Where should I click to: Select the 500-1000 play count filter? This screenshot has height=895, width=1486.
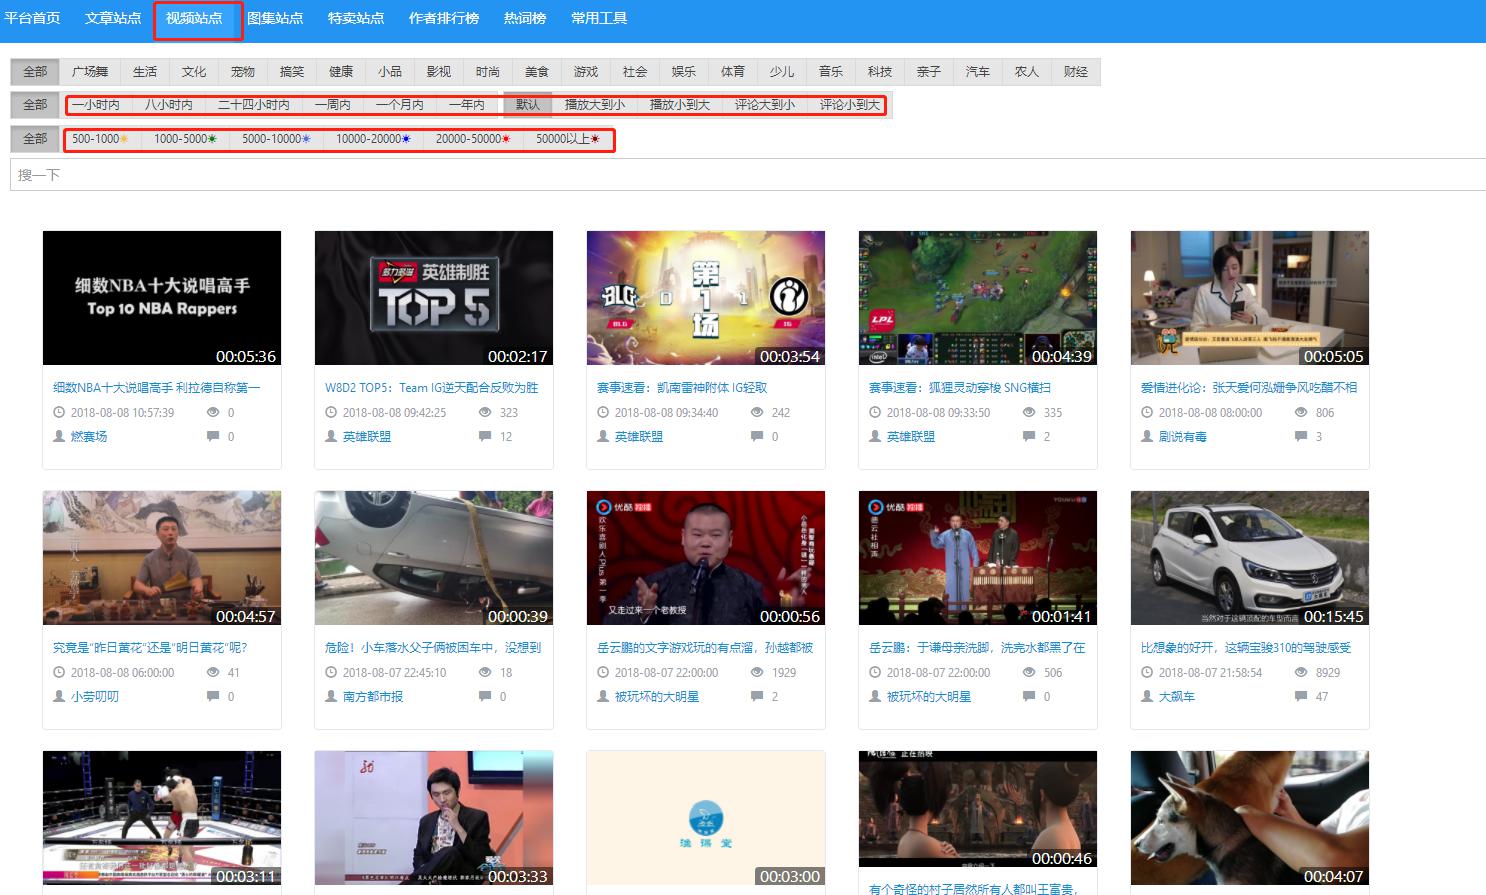pos(99,139)
